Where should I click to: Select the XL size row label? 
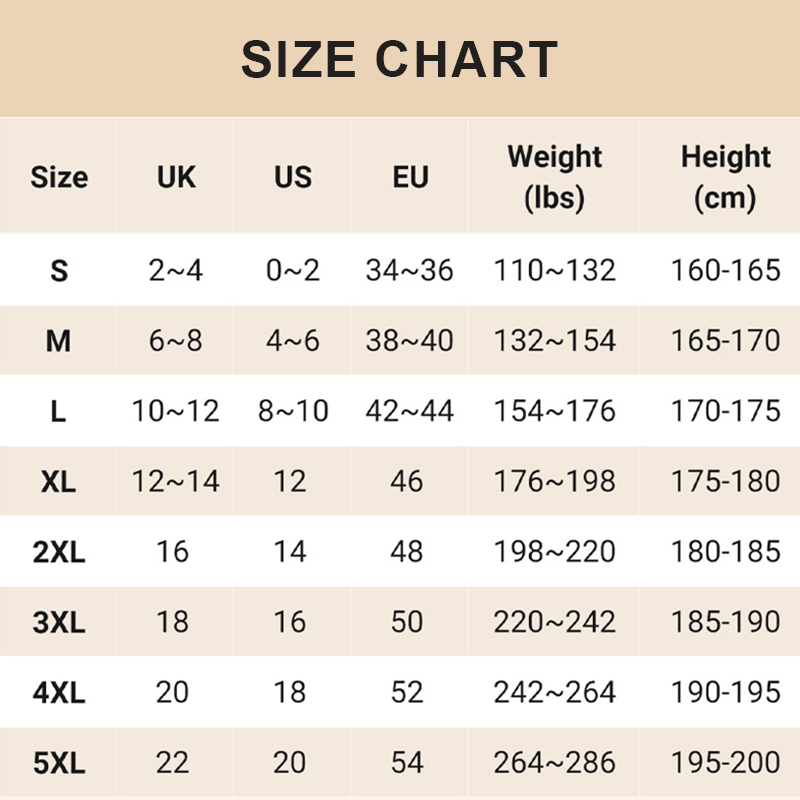[x=59, y=481]
